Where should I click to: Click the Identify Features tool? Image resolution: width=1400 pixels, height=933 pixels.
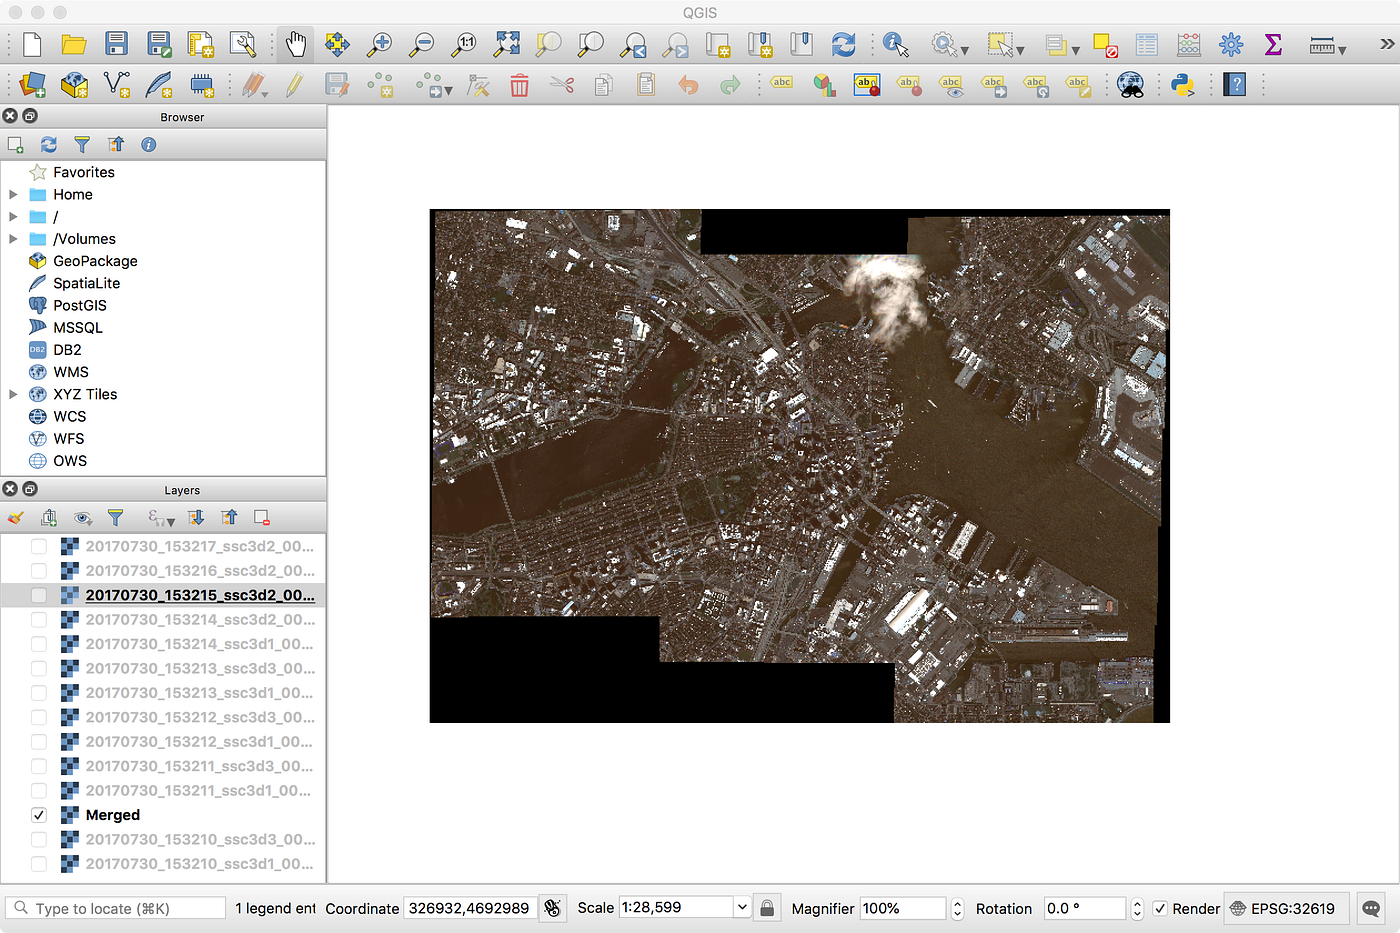(895, 44)
